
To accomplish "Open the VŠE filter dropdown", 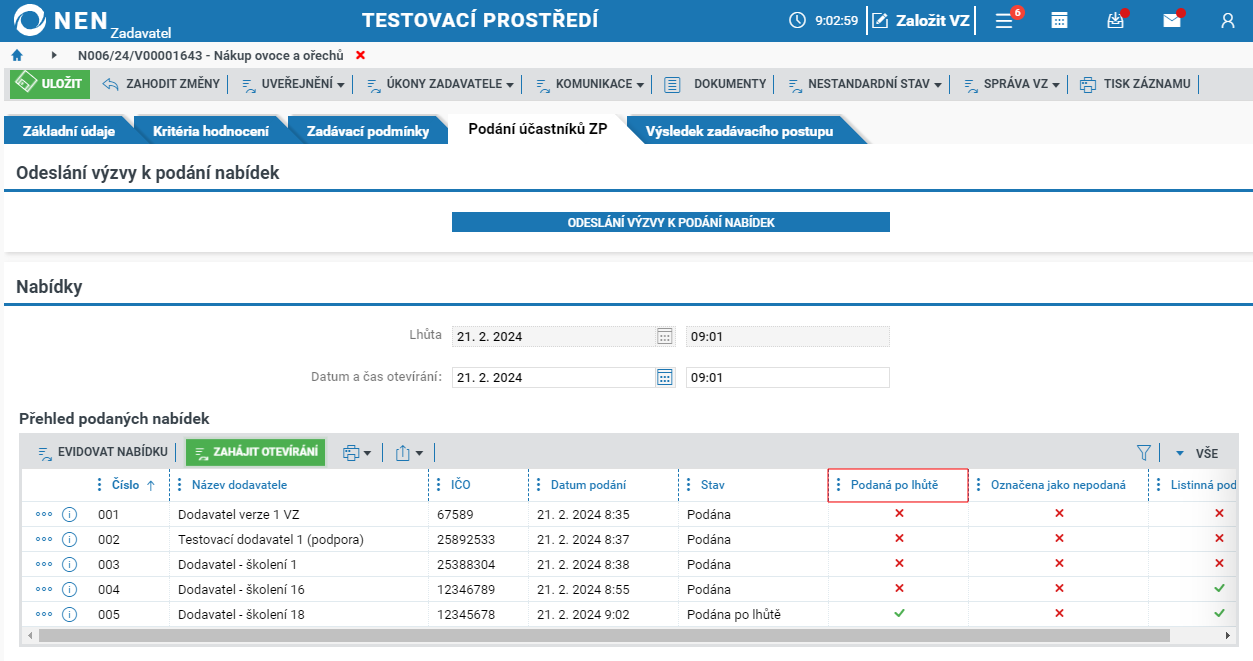I will point(1197,453).
